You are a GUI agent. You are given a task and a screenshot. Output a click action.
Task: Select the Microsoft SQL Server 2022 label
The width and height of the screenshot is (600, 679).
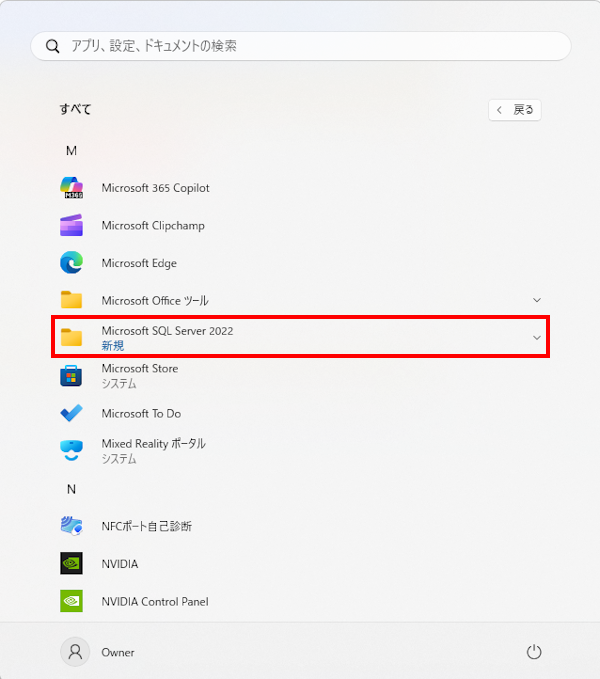pyautogui.click(x=167, y=331)
